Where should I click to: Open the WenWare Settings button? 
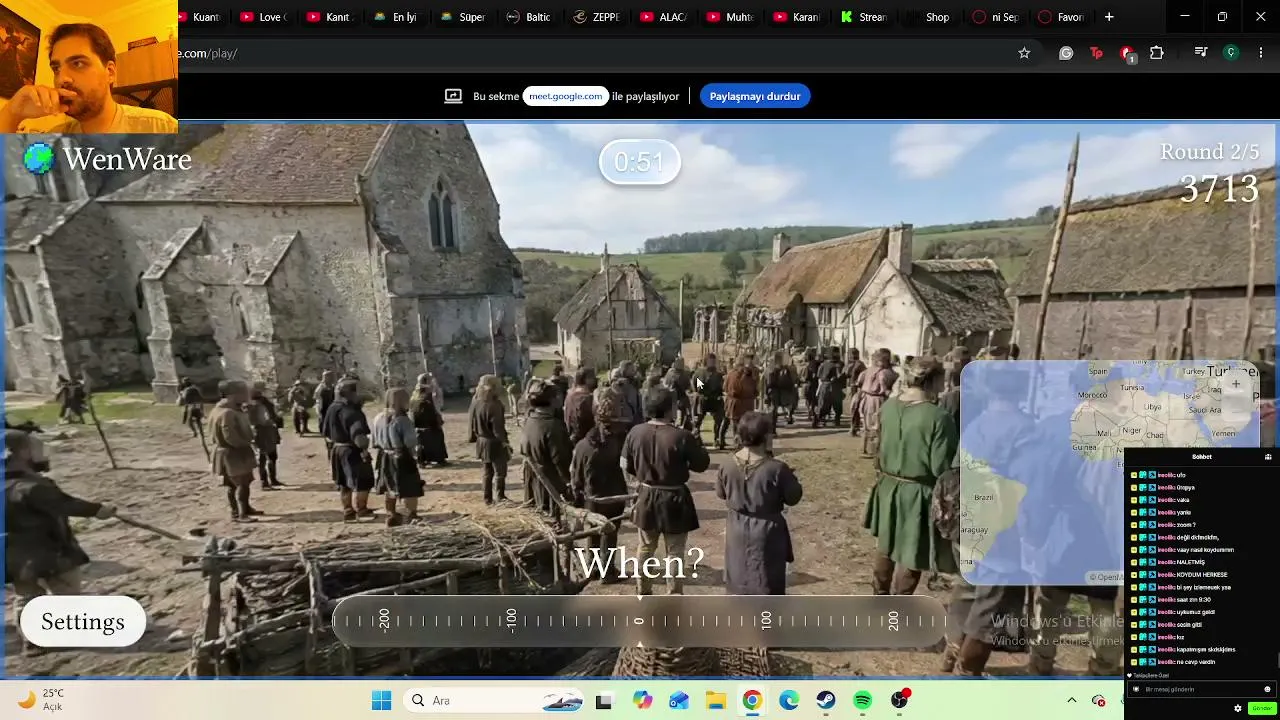pos(83,622)
